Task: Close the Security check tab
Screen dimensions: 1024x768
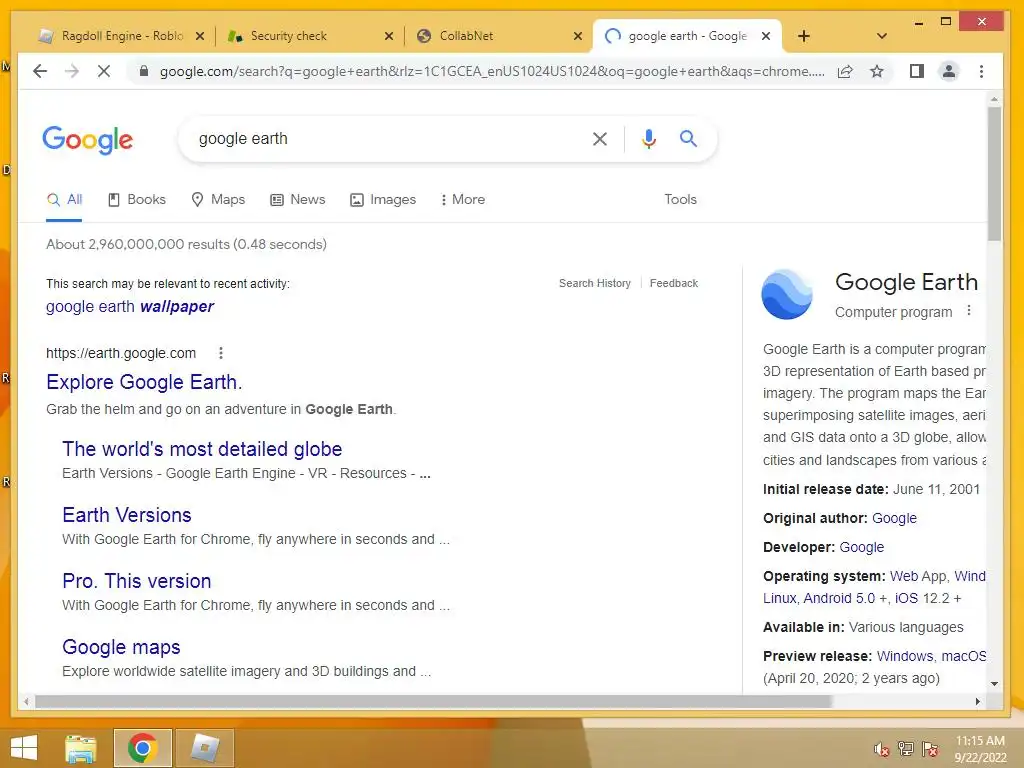Action: click(389, 36)
